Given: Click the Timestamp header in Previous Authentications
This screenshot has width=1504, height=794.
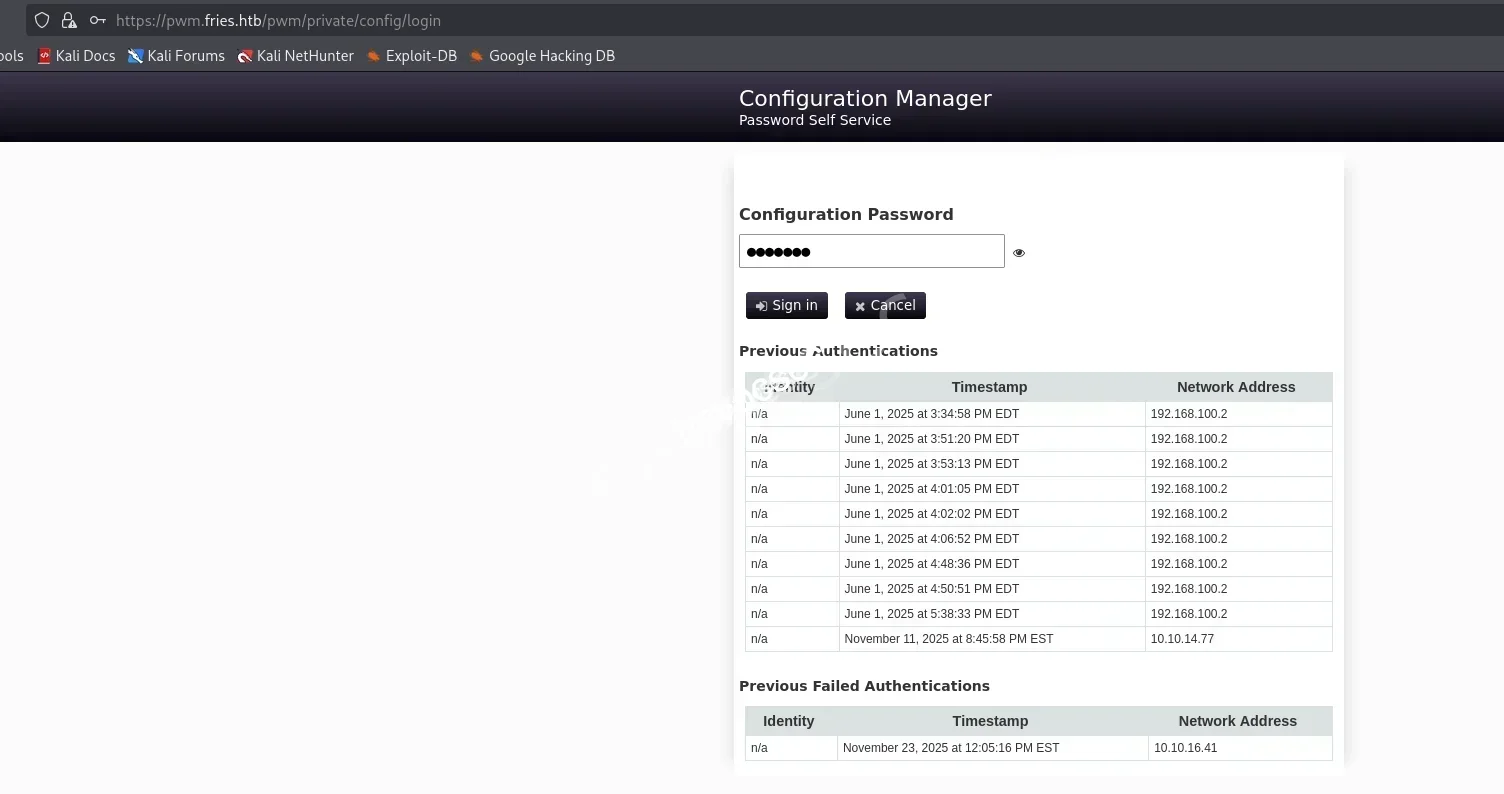Looking at the screenshot, I should coord(989,387).
